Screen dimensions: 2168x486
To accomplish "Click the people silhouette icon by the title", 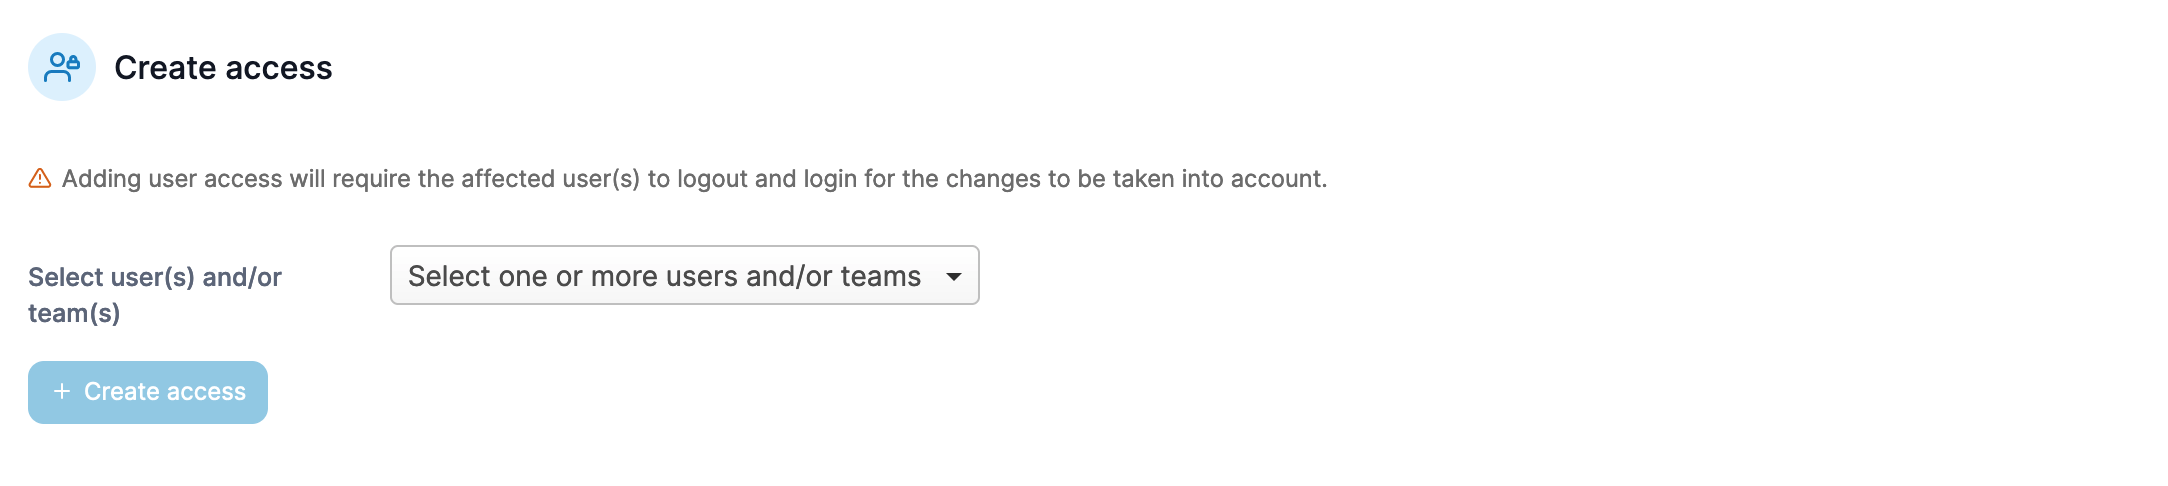I will (62, 67).
